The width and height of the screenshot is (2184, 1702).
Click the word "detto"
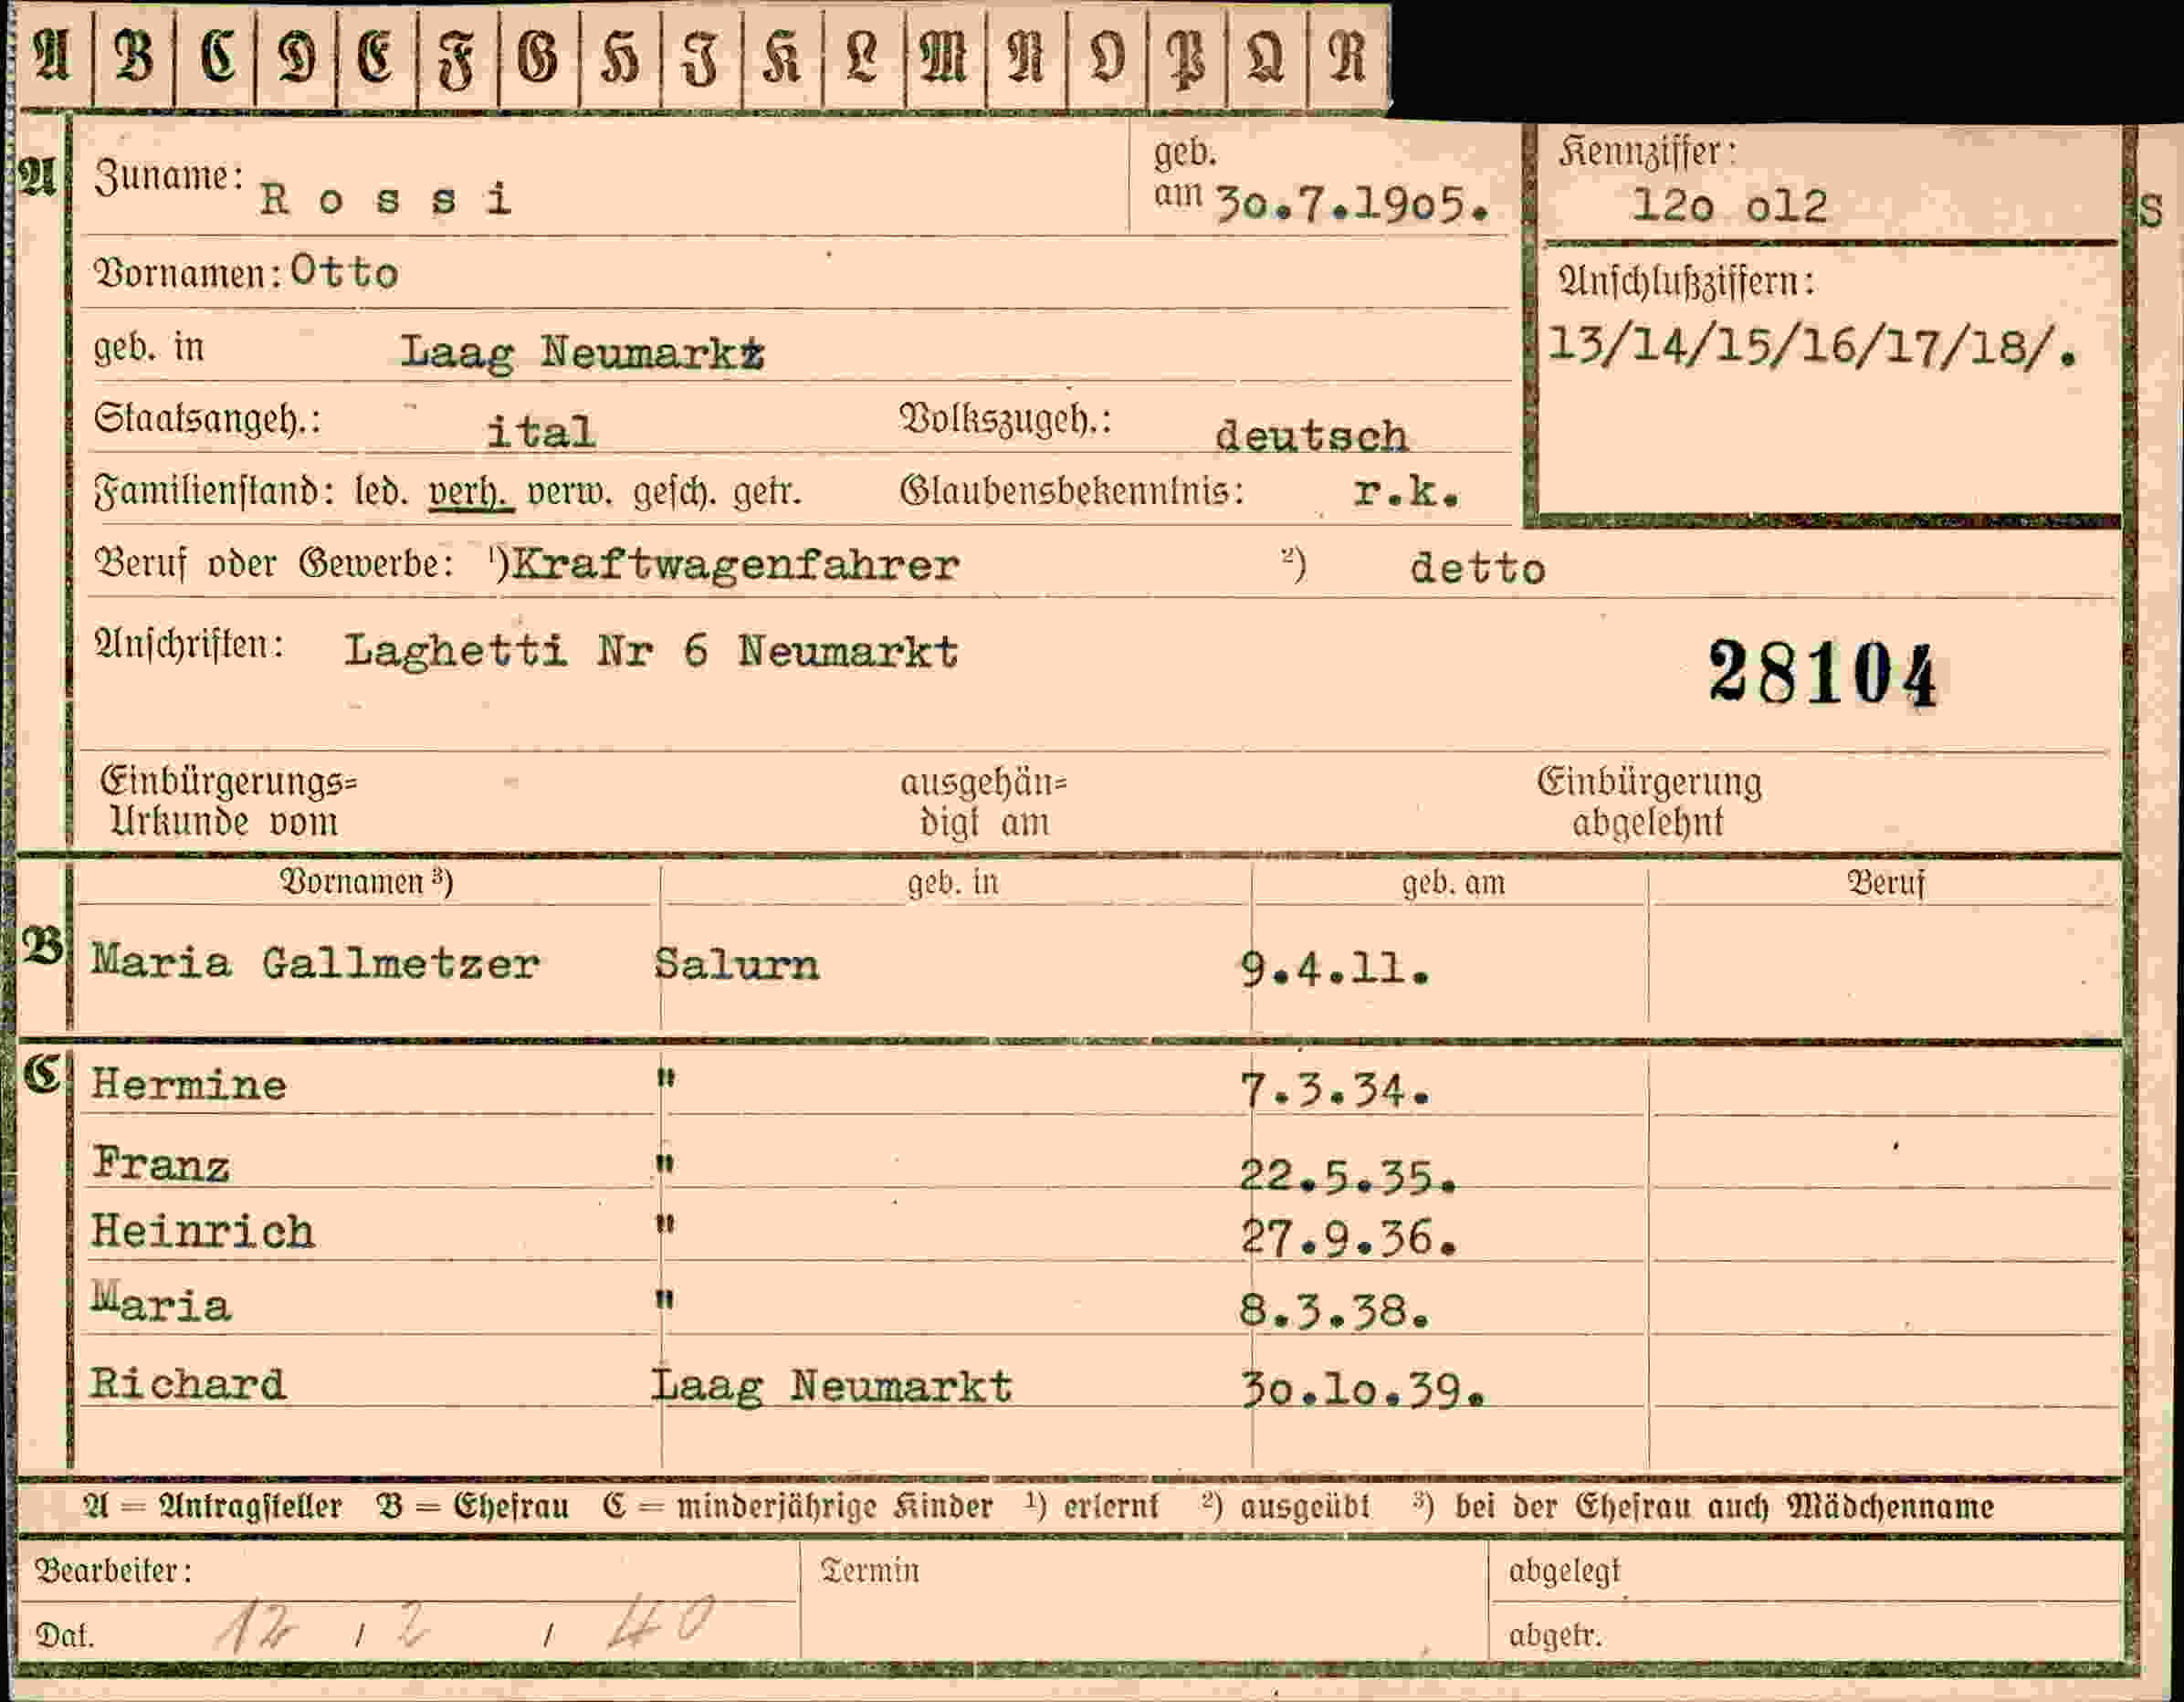[x=1477, y=568]
